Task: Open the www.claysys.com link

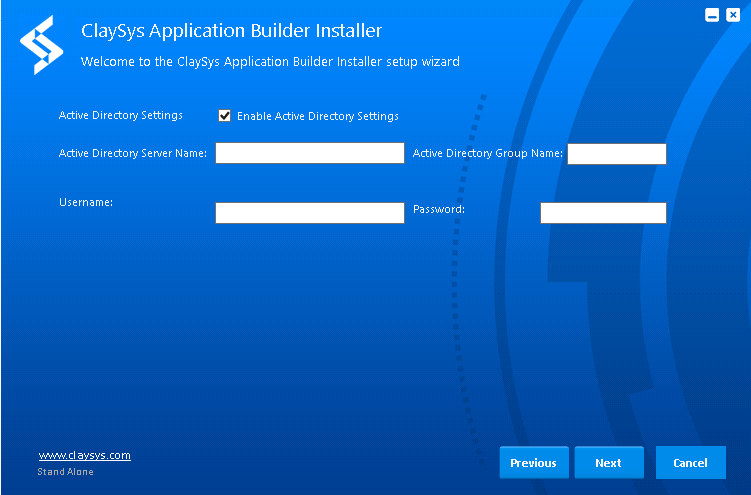Action: click(84, 455)
